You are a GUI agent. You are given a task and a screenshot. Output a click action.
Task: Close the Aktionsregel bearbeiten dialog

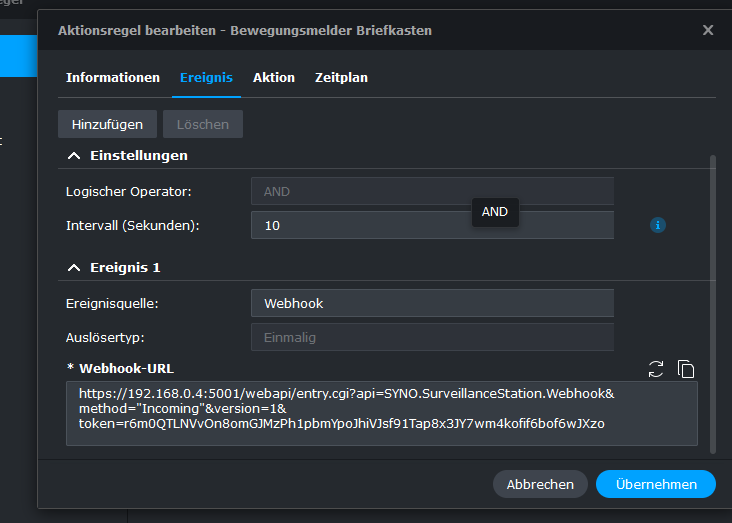708,30
